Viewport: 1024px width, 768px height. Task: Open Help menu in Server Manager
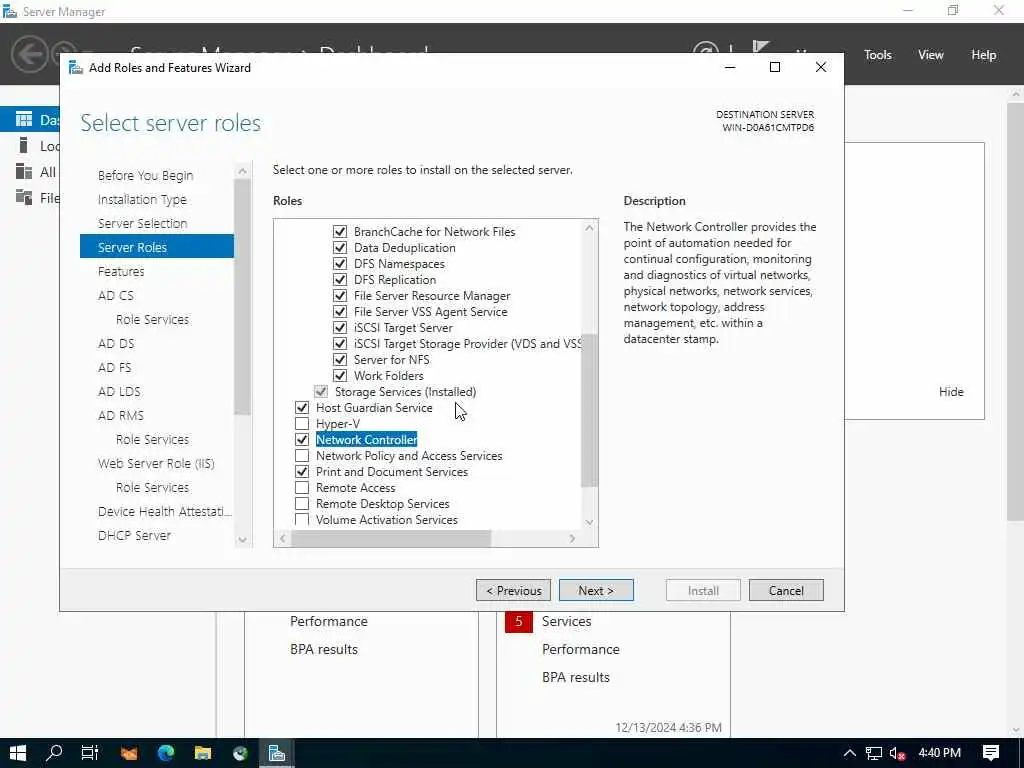[x=983, y=55]
